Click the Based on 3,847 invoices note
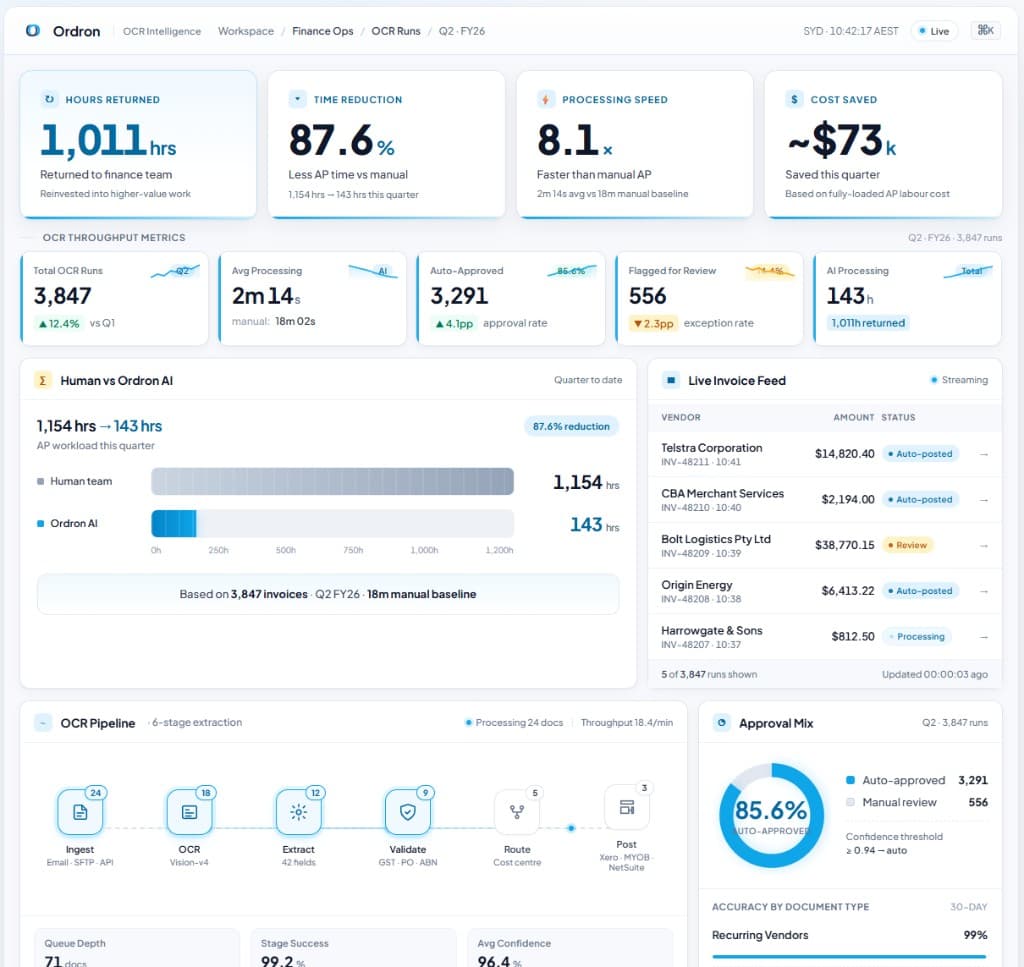The width and height of the screenshot is (1024, 967). point(328,594)
